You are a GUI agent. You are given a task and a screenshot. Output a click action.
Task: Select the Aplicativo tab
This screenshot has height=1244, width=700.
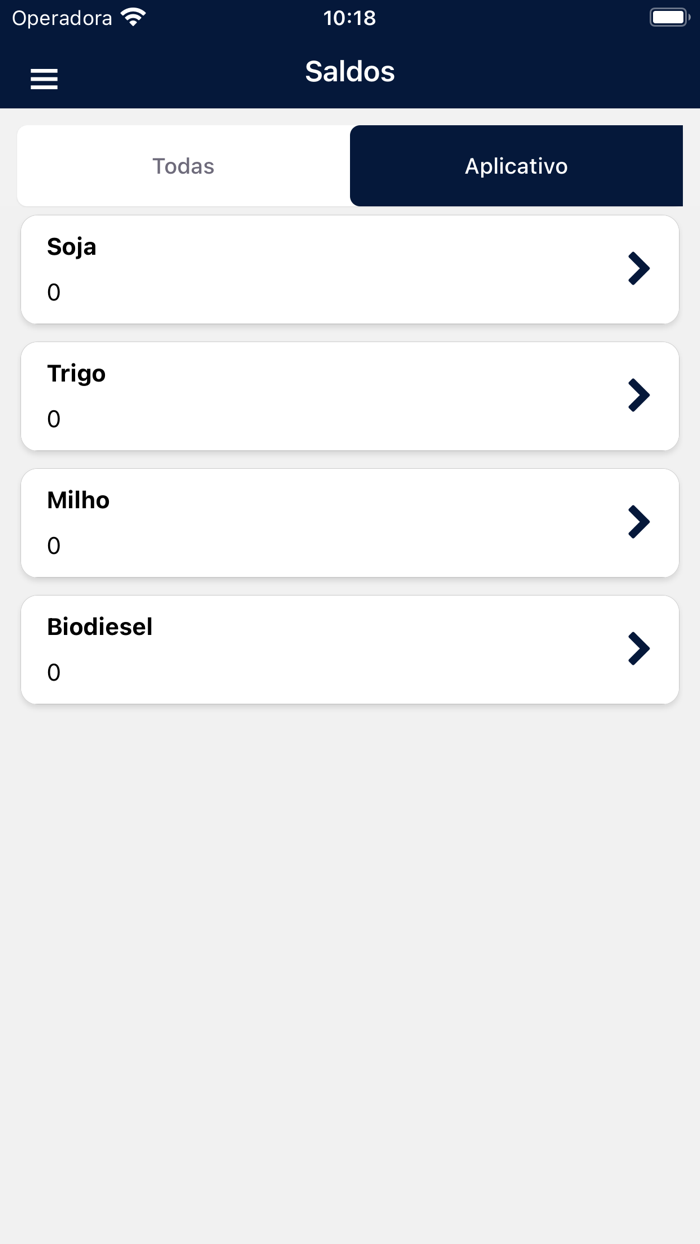[x=516, y=166]
